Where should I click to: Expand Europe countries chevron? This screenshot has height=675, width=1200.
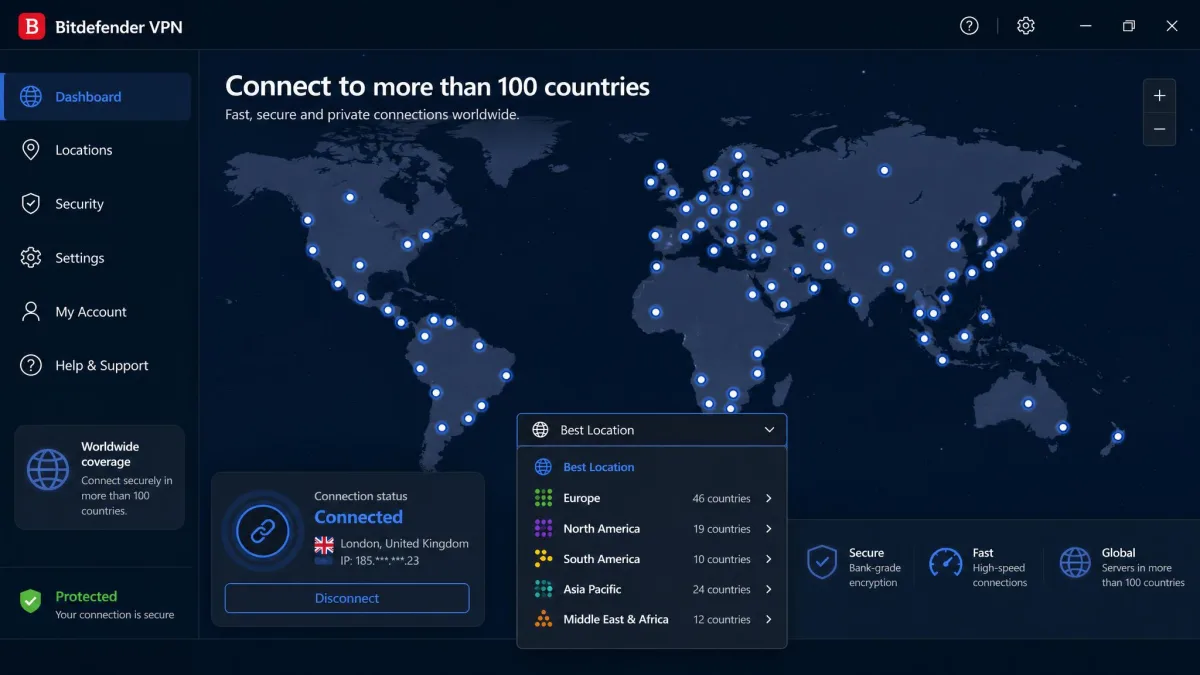(769, 498)
